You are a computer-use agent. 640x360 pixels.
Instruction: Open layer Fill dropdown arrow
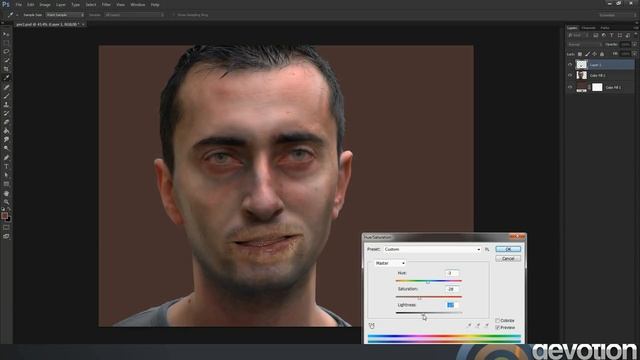(x=634, y=54)
